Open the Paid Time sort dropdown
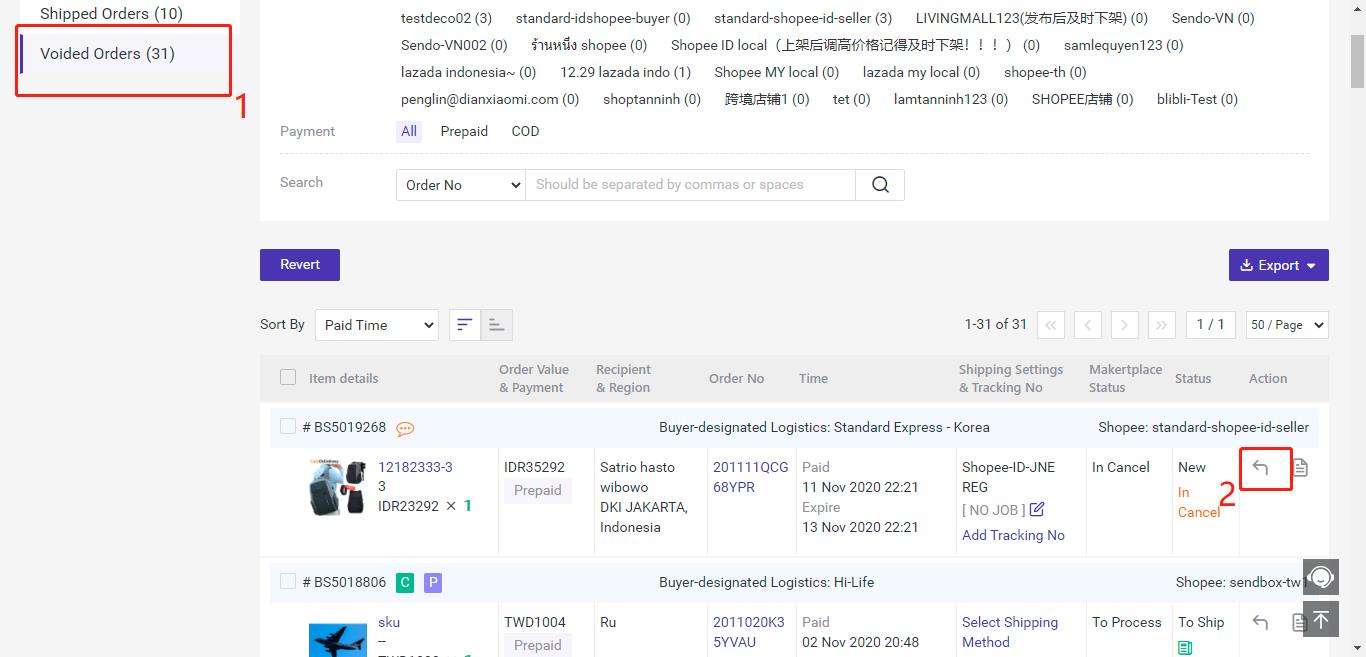 click(x=376, y=325)
